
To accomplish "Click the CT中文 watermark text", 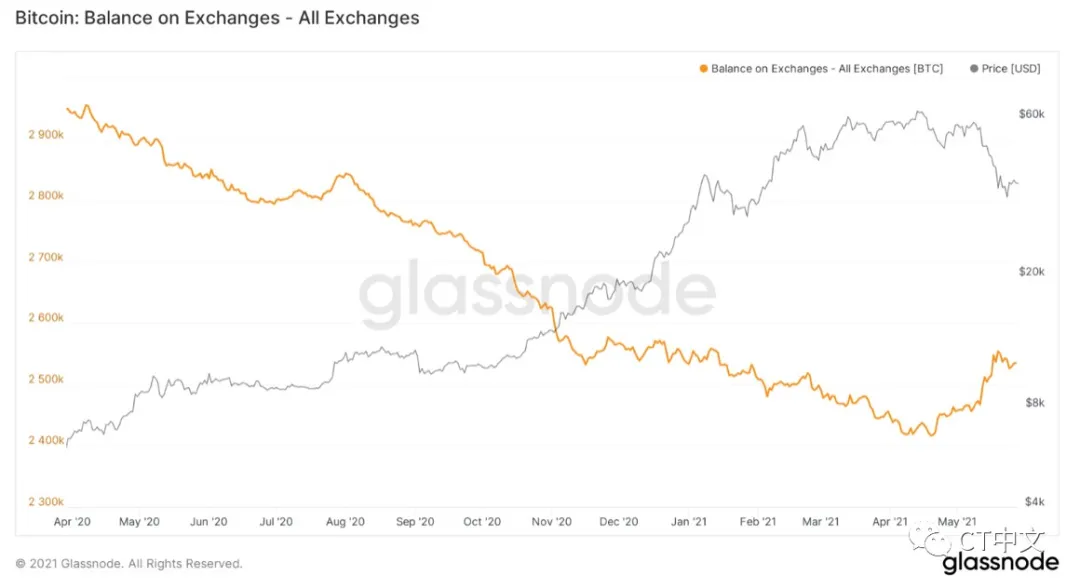I will click(x=1002, y=541).
